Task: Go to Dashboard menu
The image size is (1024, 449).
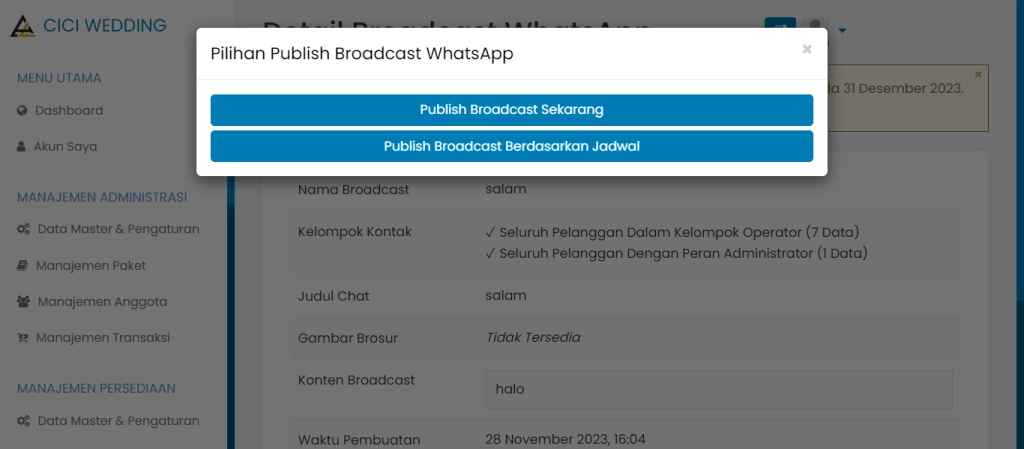Action: coord(69,110)
